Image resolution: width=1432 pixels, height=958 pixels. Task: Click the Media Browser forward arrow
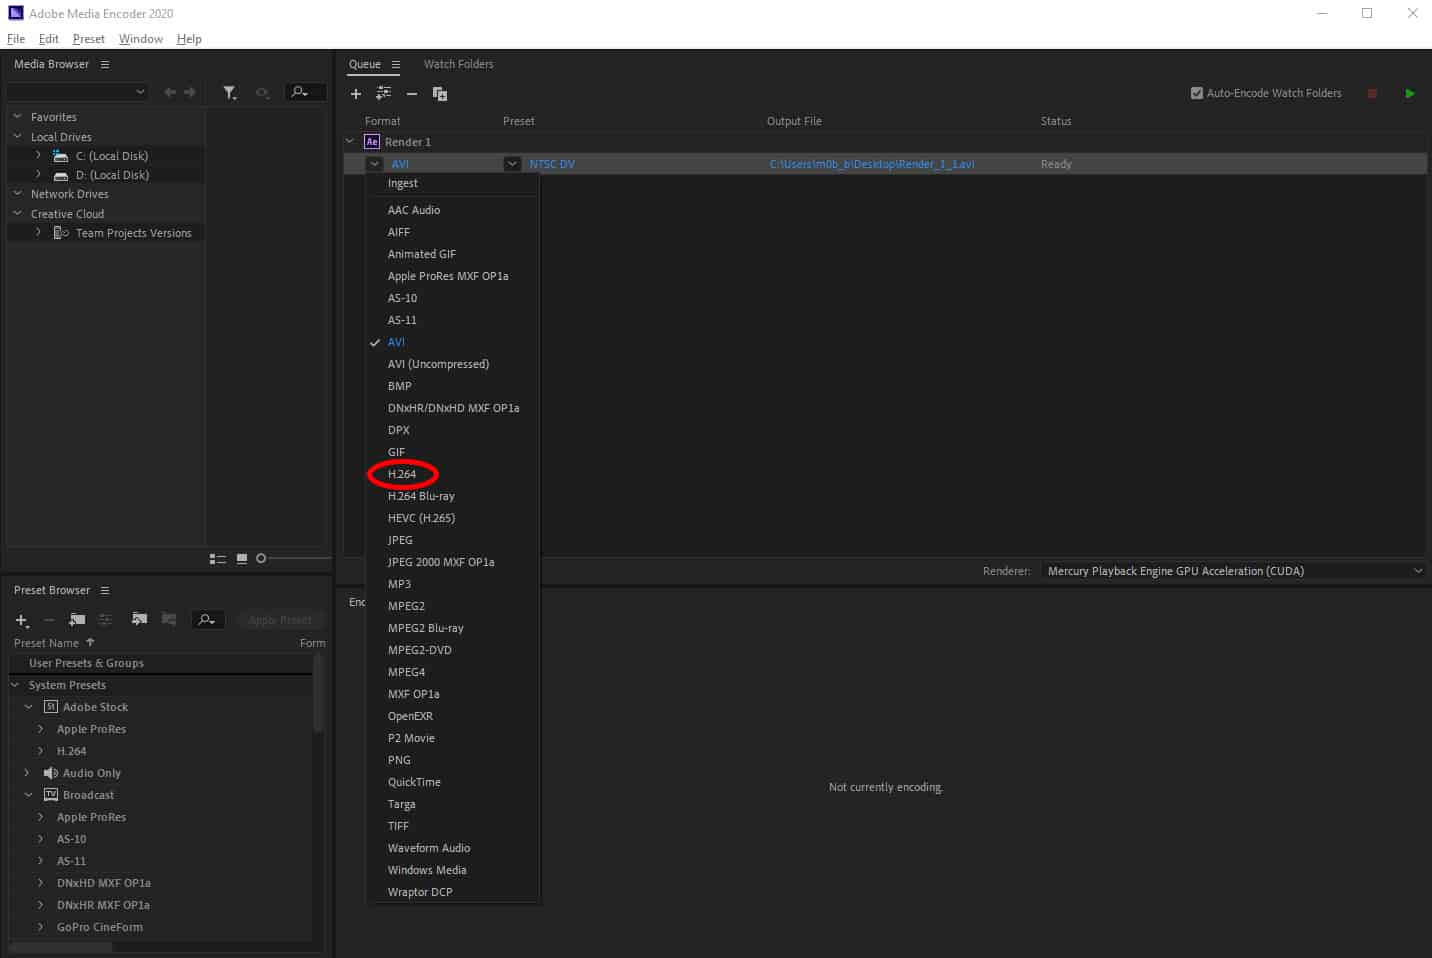[x=190, y=92]
